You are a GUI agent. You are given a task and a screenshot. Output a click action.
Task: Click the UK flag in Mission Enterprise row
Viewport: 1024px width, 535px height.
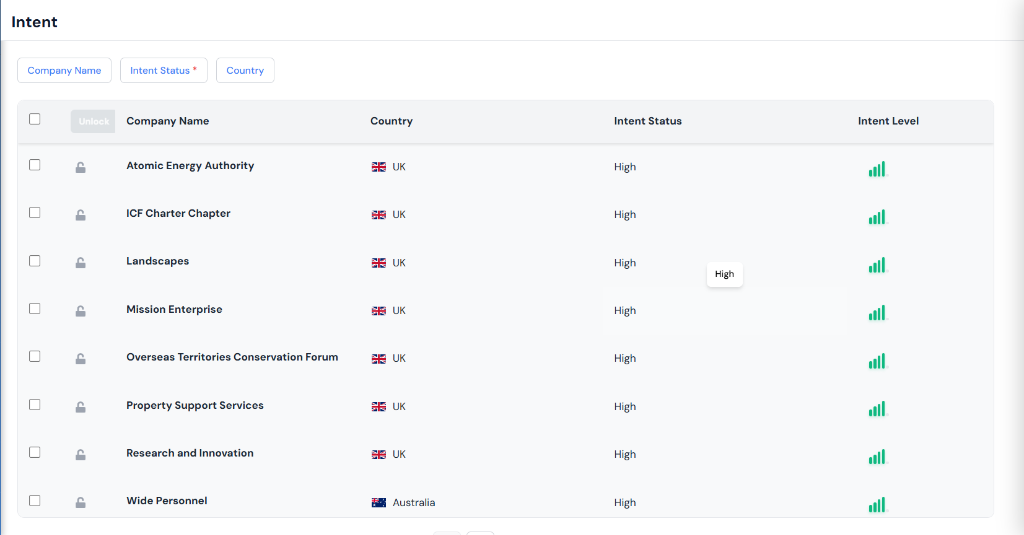click(379, 311)
